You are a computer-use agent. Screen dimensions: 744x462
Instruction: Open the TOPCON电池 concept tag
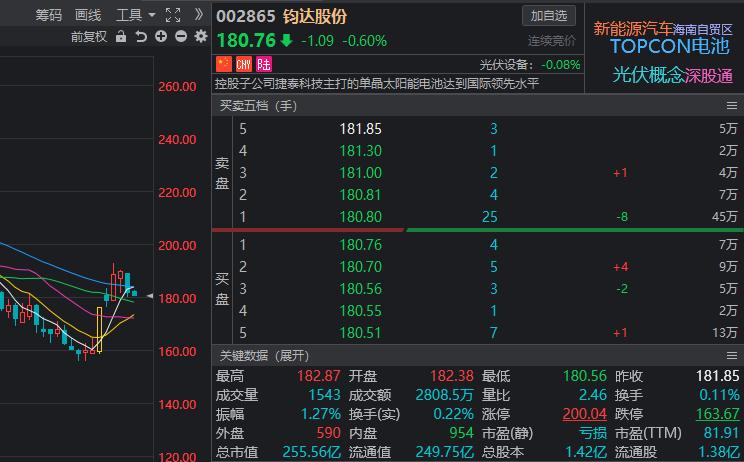point(670,46)
